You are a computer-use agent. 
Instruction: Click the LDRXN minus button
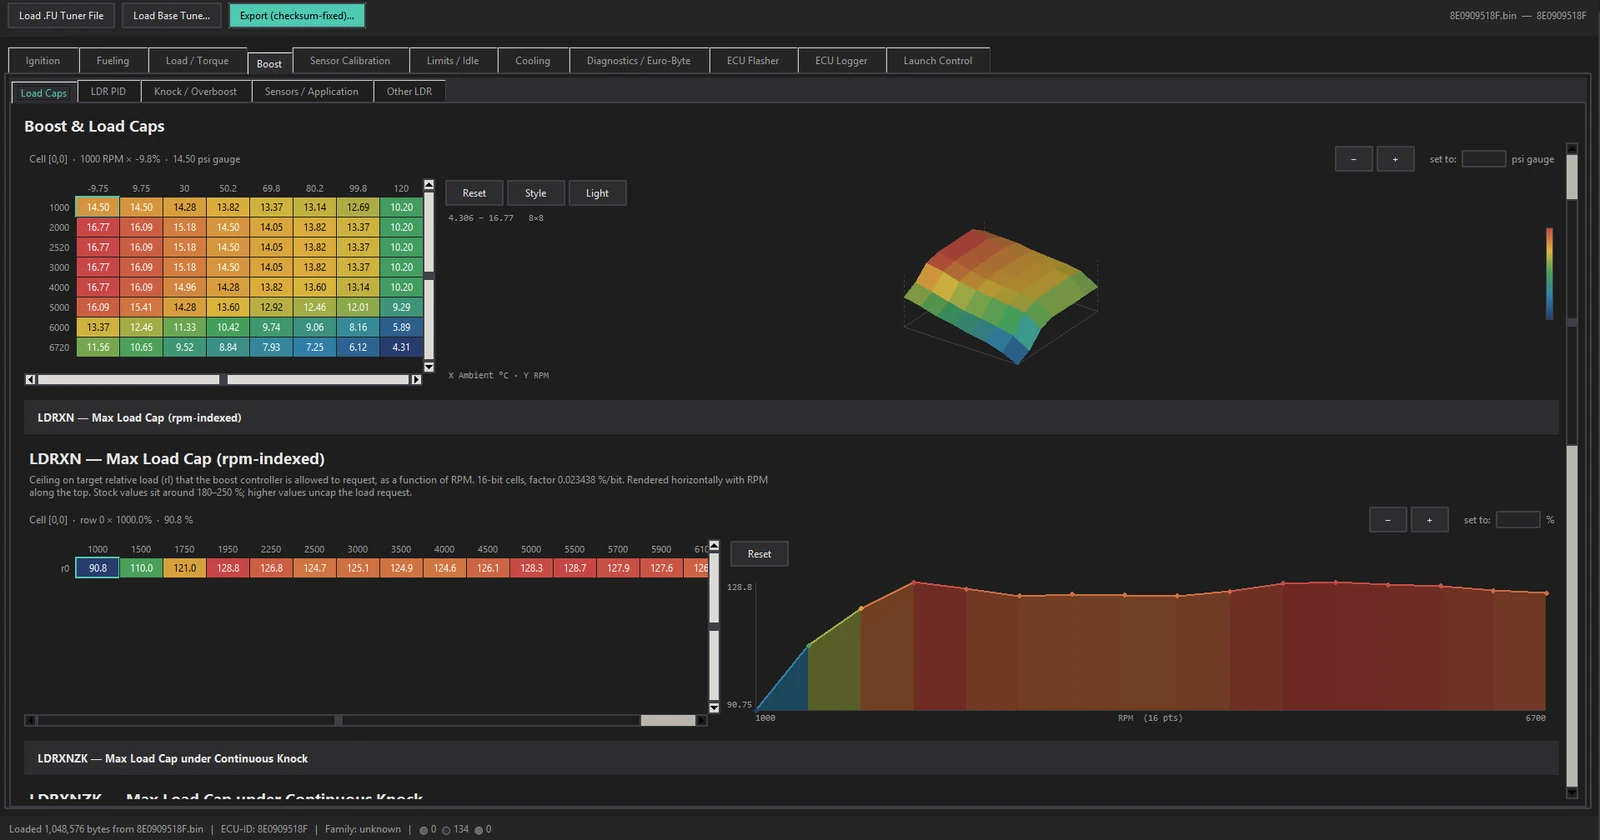[x=1388, y=520]
